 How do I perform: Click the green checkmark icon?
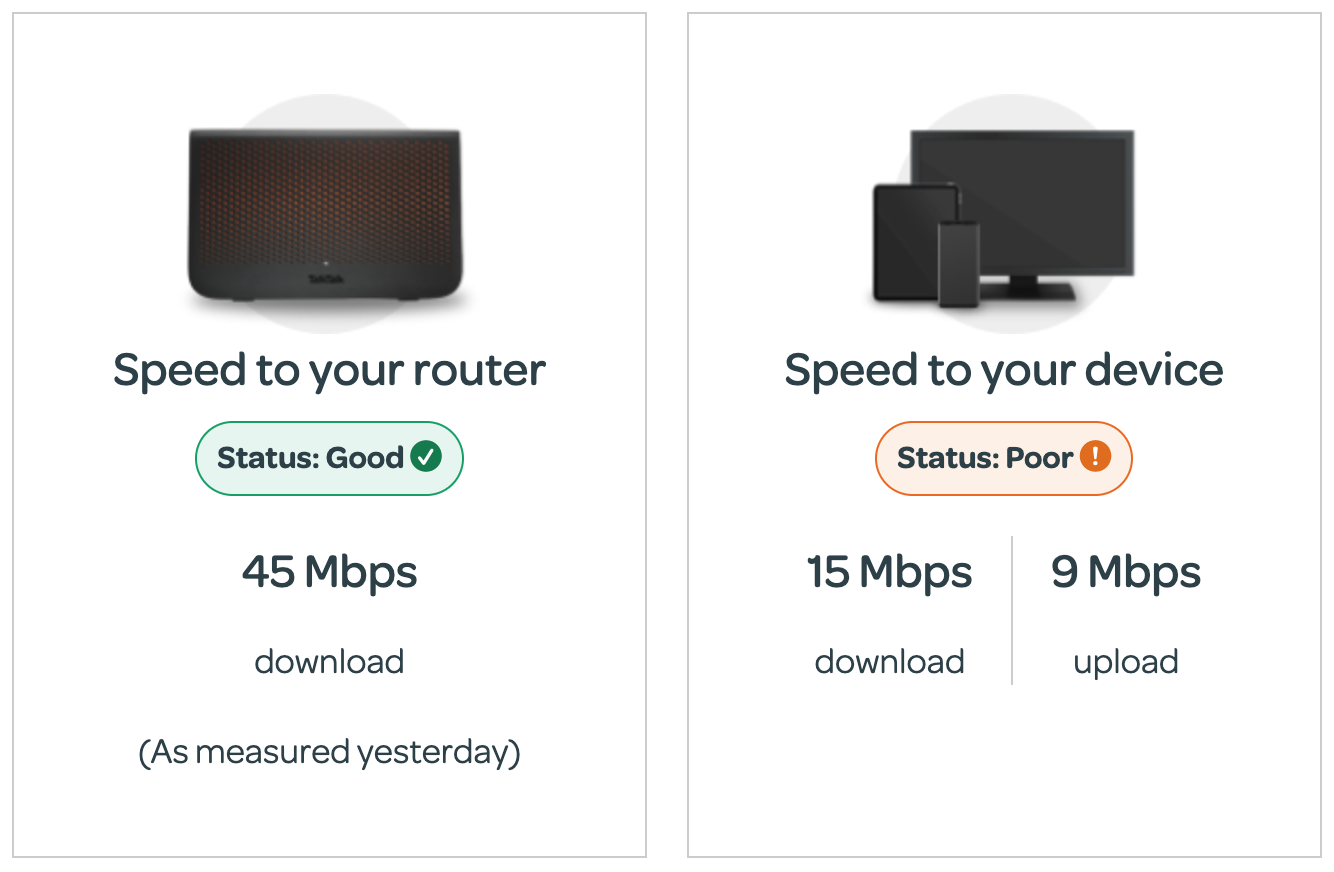point(428,457)
